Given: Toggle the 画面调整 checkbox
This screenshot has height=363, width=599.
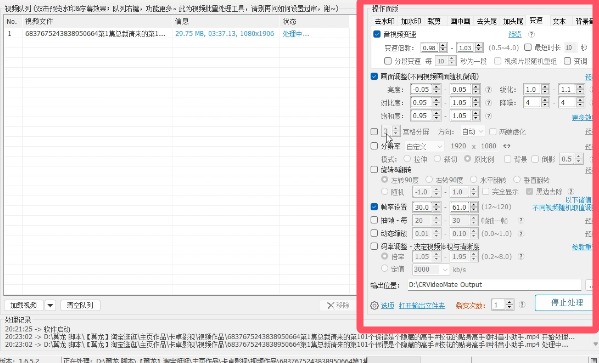Looking at the screenshot, I should [x=374, y=76].
